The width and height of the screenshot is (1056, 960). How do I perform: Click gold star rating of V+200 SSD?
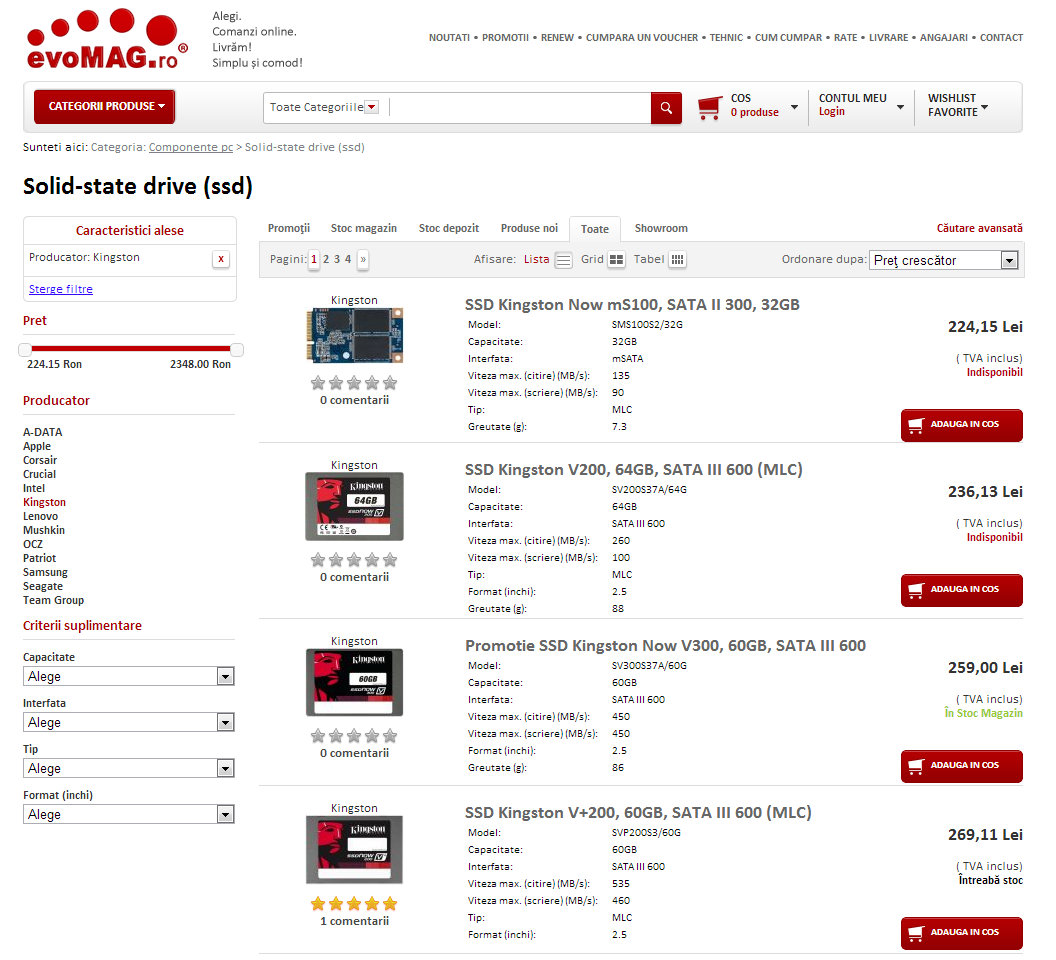tap(354, 904)
